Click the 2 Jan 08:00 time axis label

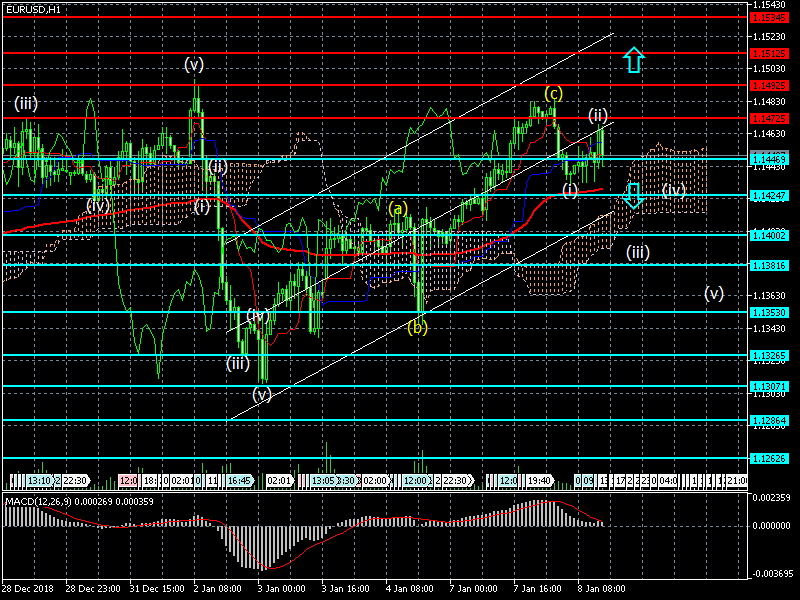tap(218, 589)
